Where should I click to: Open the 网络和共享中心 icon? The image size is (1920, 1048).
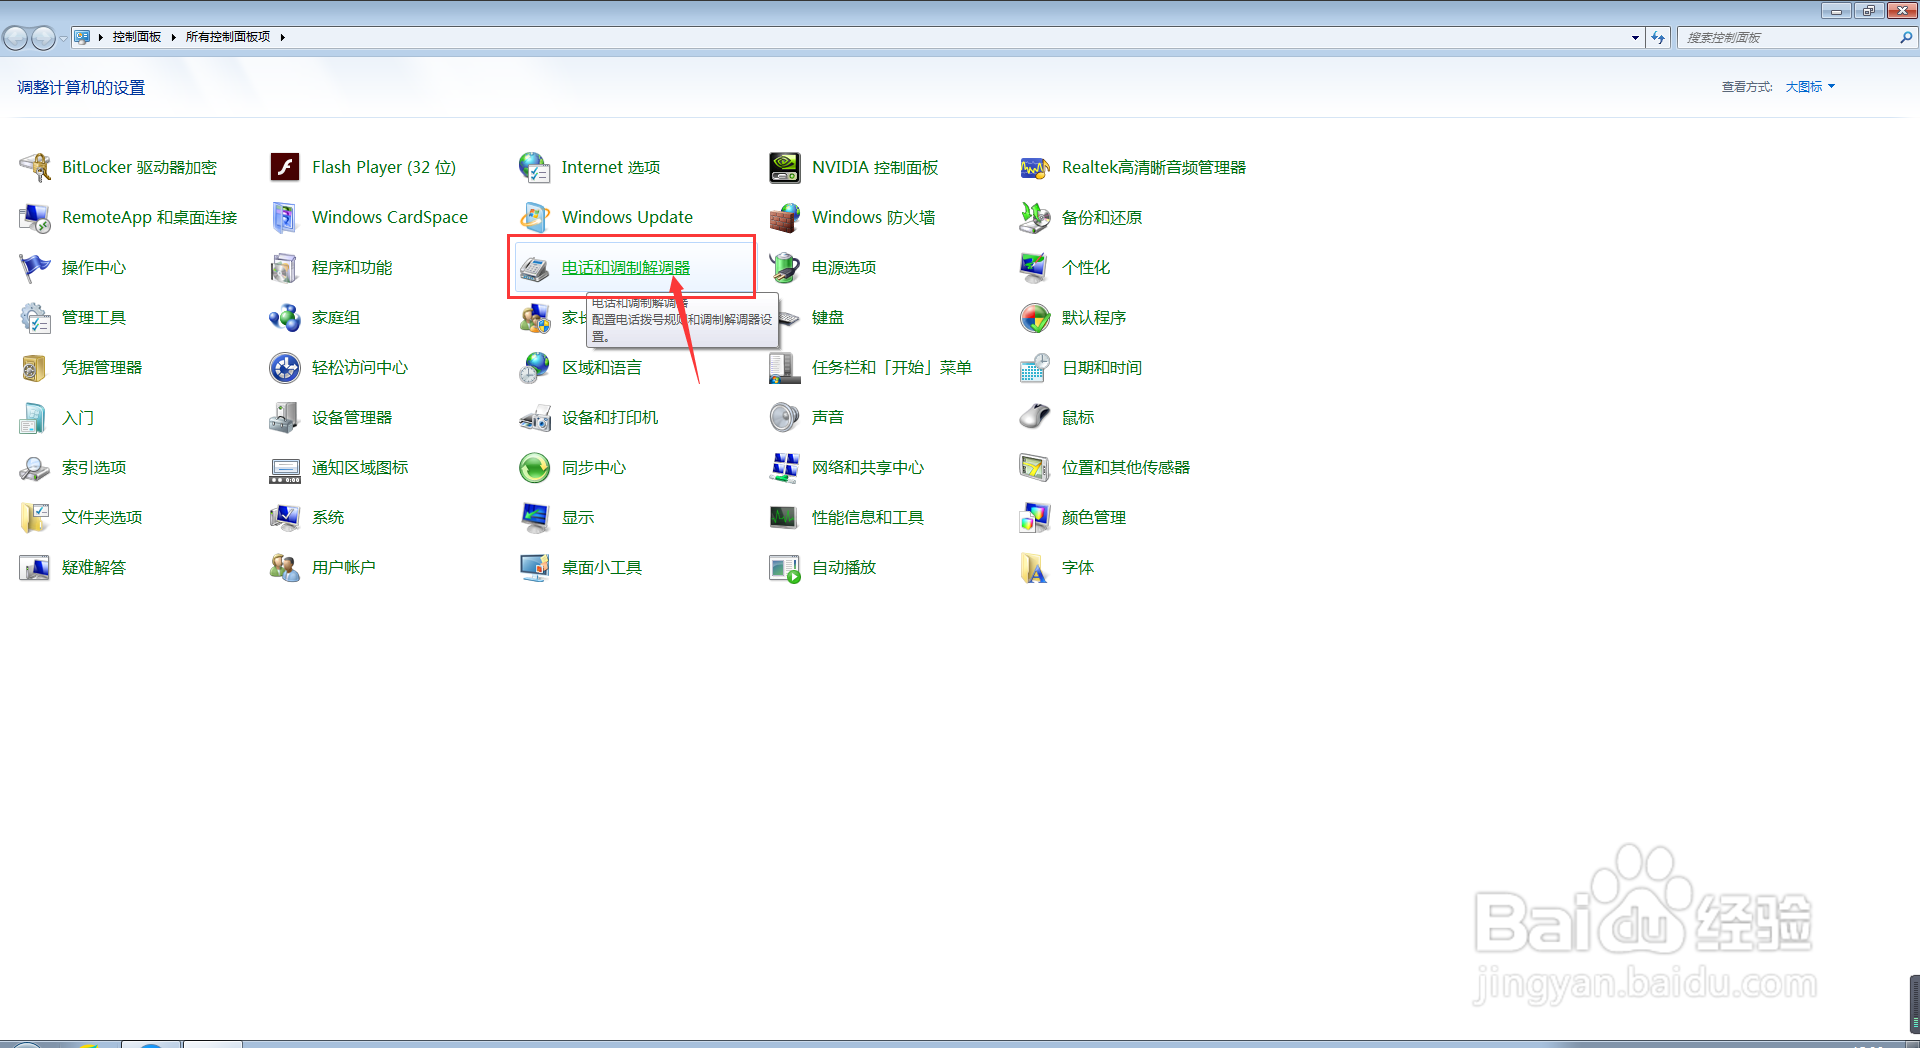click(785, 467)
